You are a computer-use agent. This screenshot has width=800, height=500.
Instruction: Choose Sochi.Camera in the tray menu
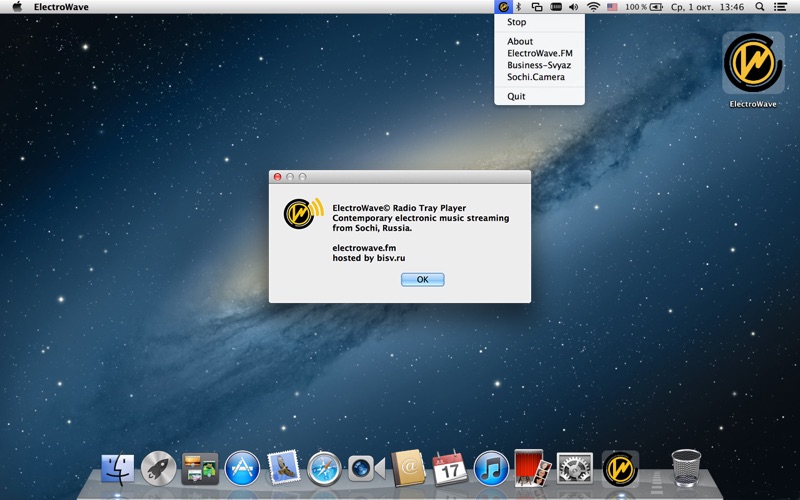(x=539, y=77)
